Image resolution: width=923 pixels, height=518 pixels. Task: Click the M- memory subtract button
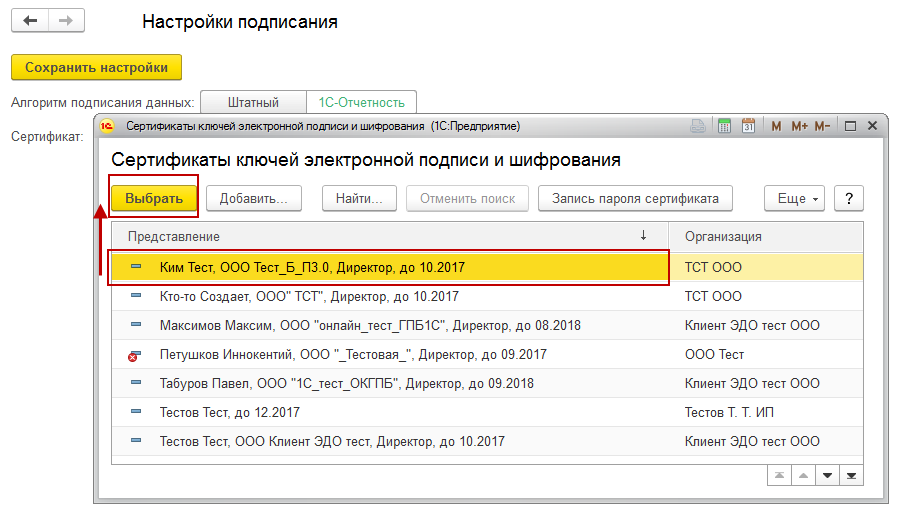tap(822, 127)
